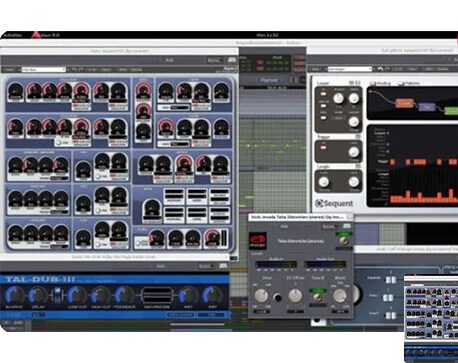
Task: Toggle the Trigger On switch in Sequent
Action: tap(323, 147)
